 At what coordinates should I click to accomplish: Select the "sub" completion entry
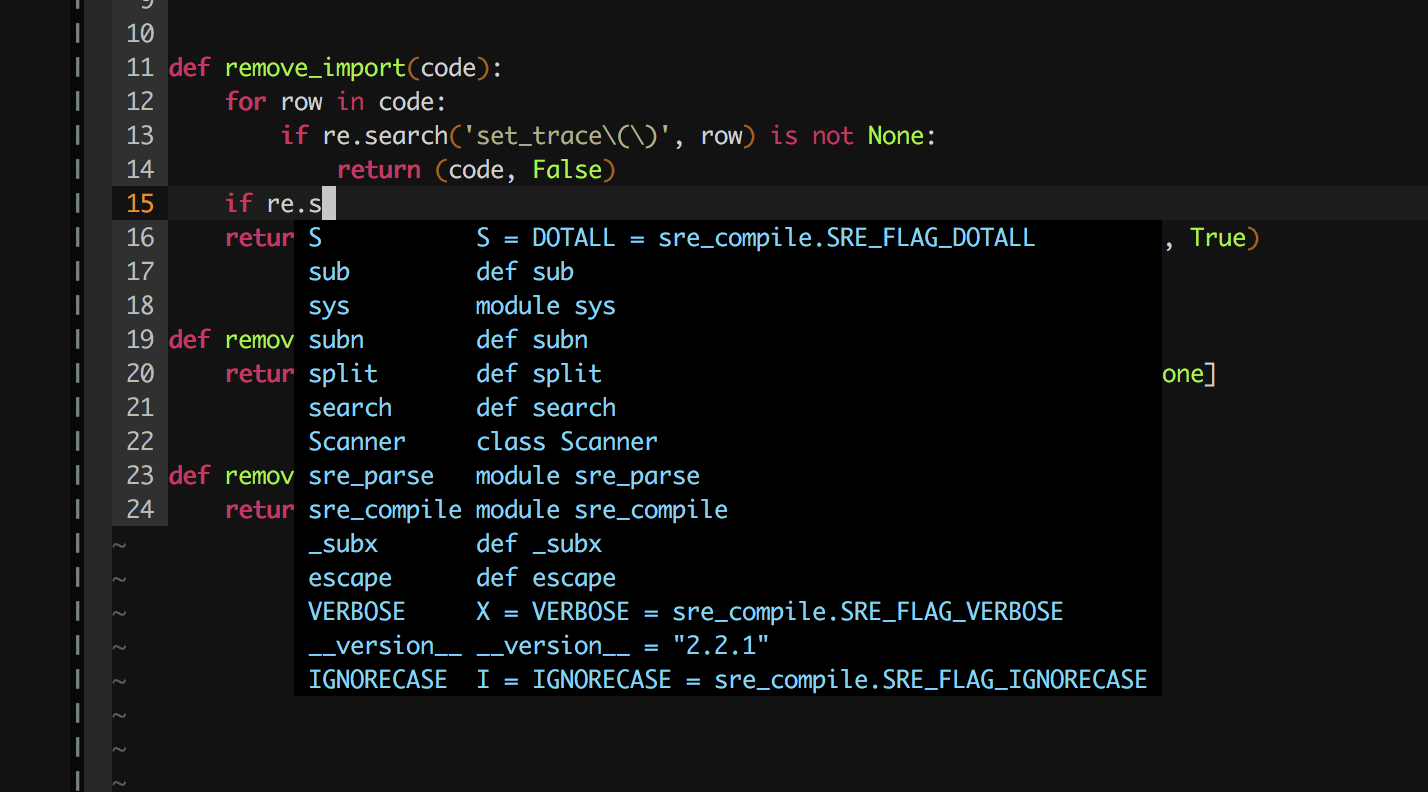click(x=328, y=271)
